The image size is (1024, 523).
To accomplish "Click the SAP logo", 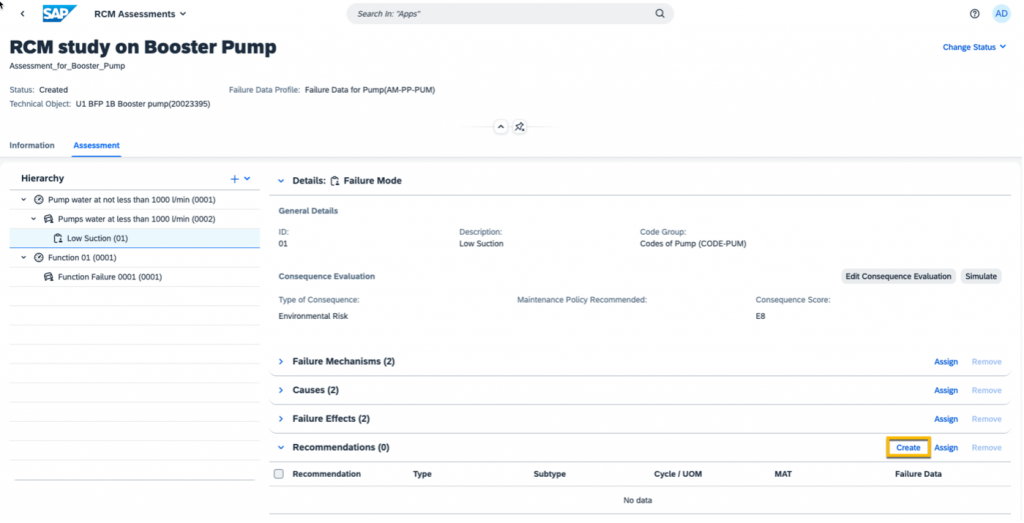I will click(x=59, y=14).
